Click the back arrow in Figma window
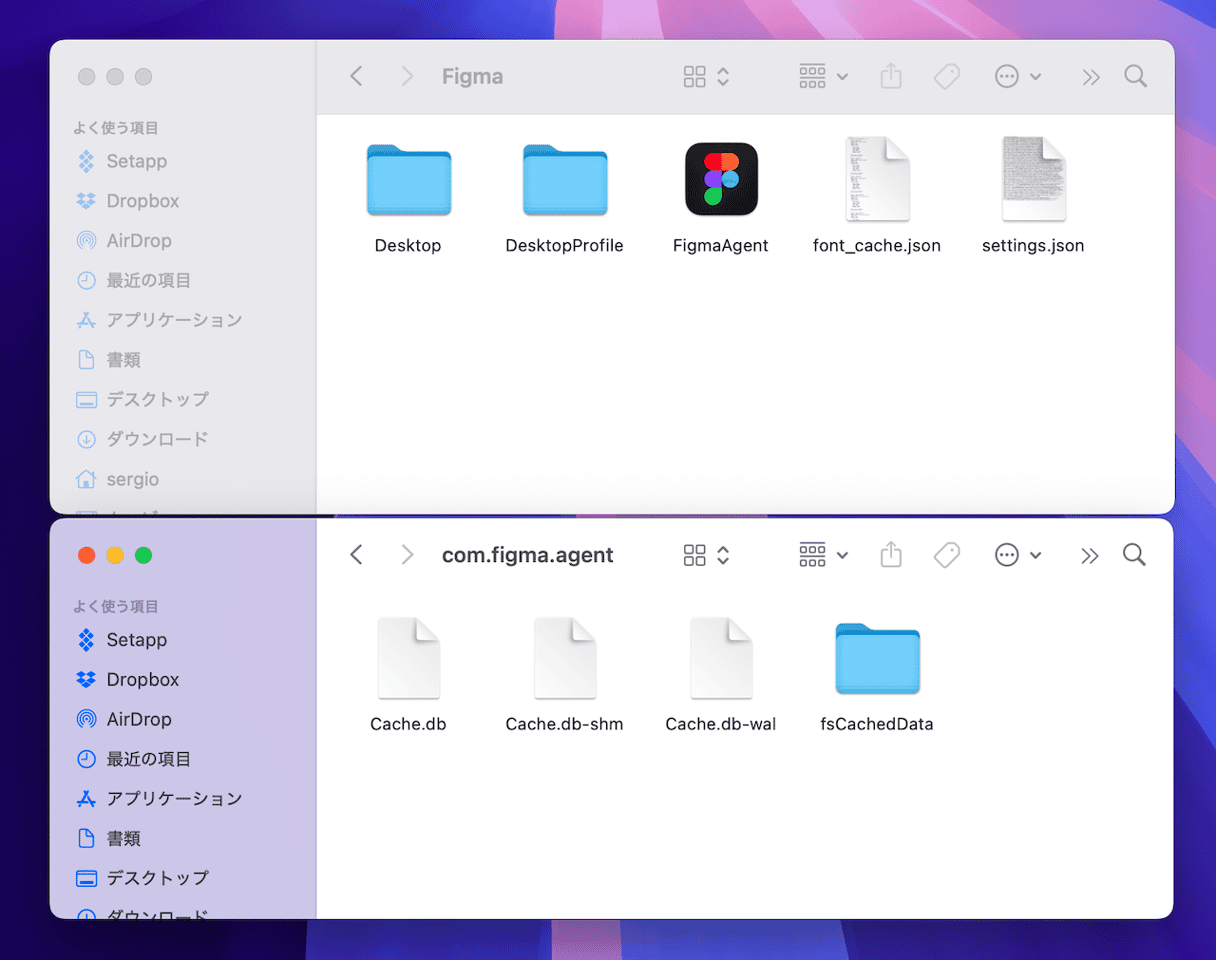The image size is (1216, 960). coord(356,77)
